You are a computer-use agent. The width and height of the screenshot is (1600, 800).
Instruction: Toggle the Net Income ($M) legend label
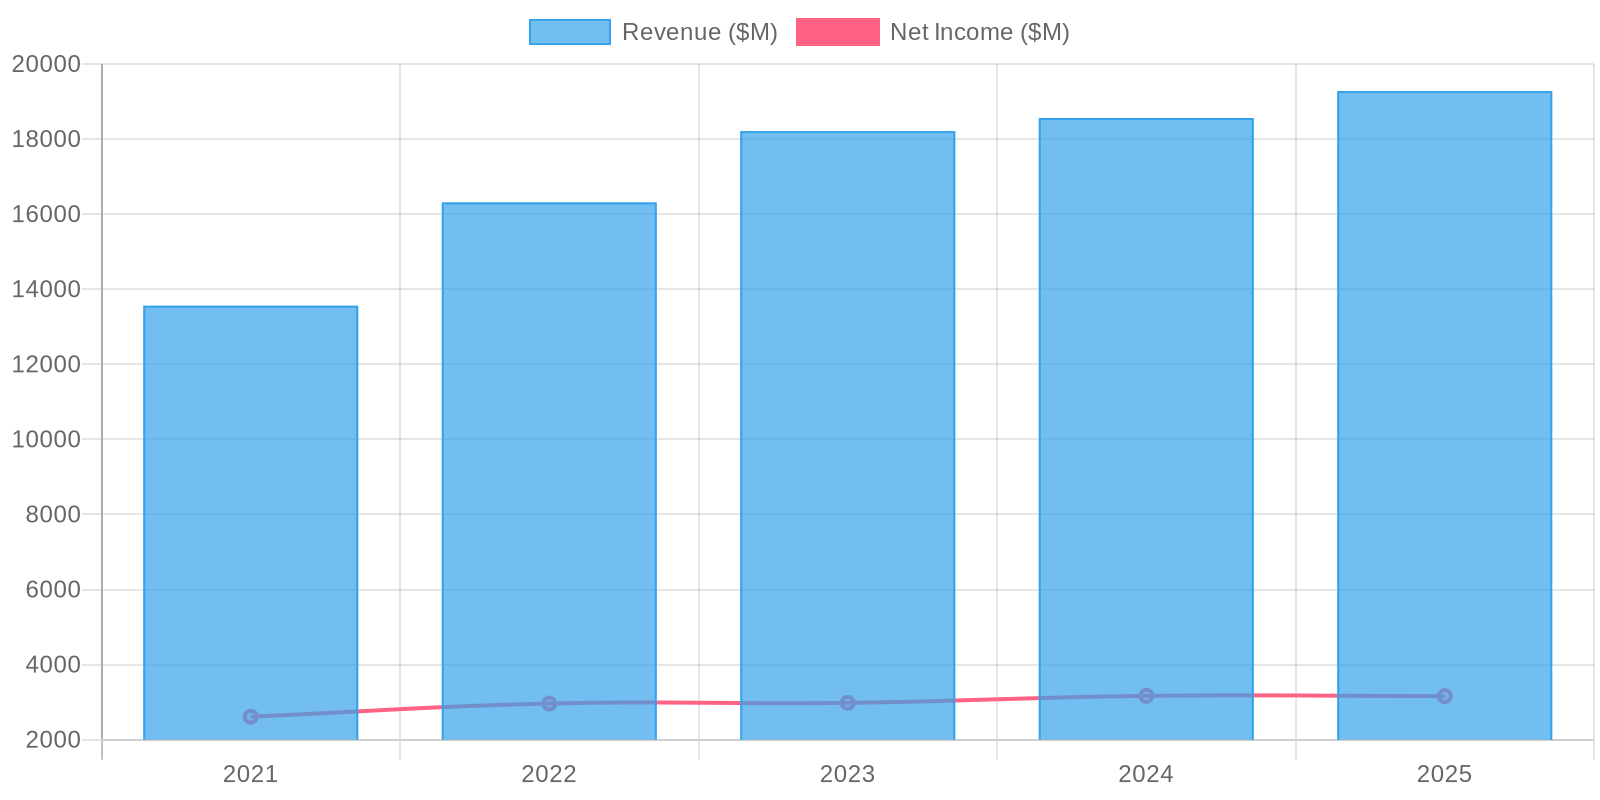[x=979, y=32]
